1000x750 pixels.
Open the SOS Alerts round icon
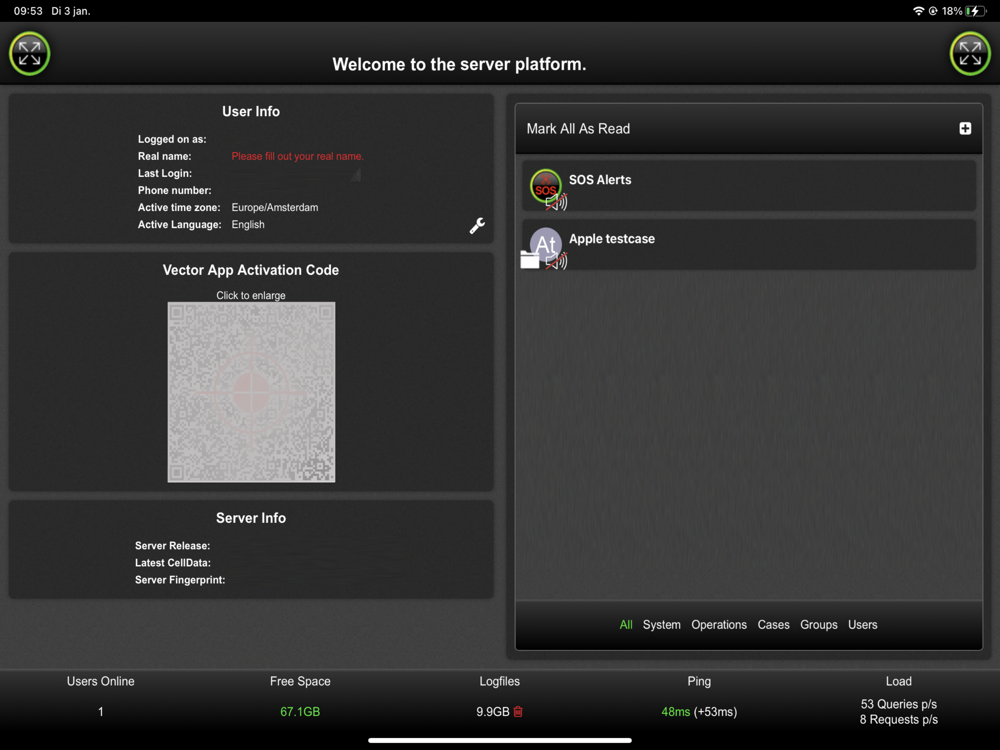coord(545,185)
